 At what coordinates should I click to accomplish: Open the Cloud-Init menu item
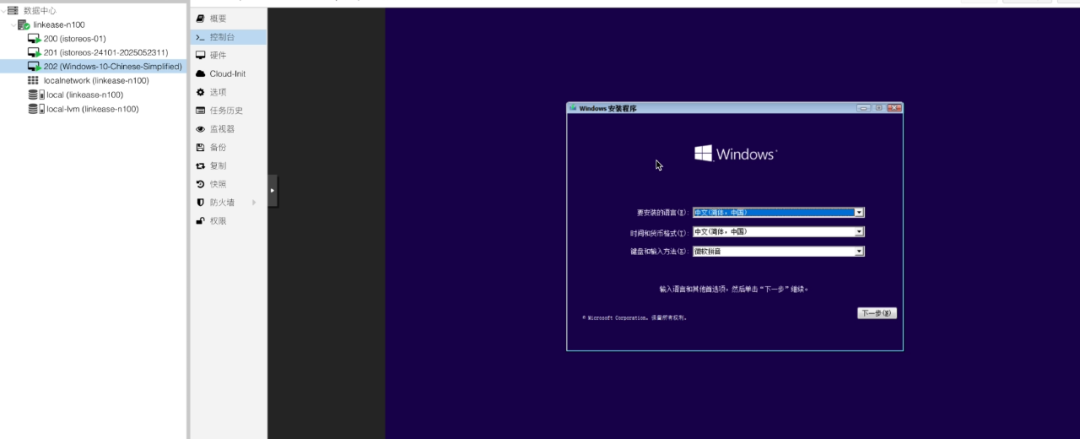point(228,74)
